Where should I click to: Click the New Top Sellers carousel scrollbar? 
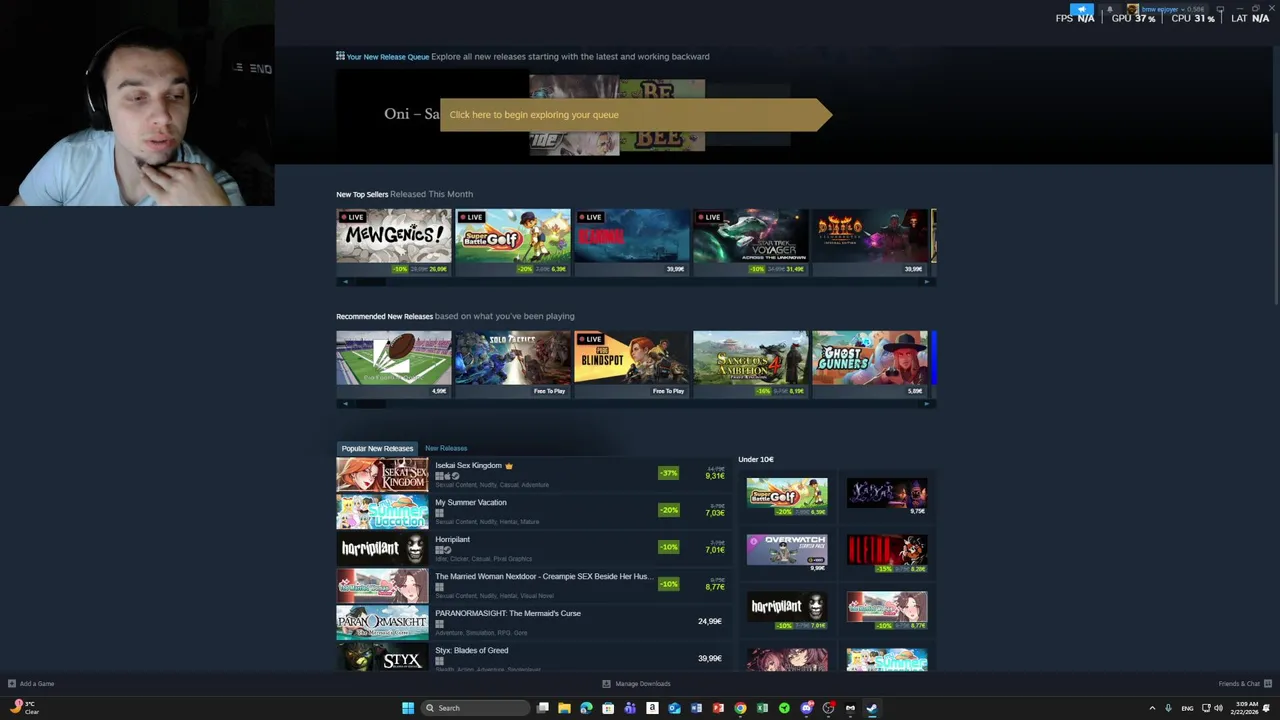(x=636, y=282)
